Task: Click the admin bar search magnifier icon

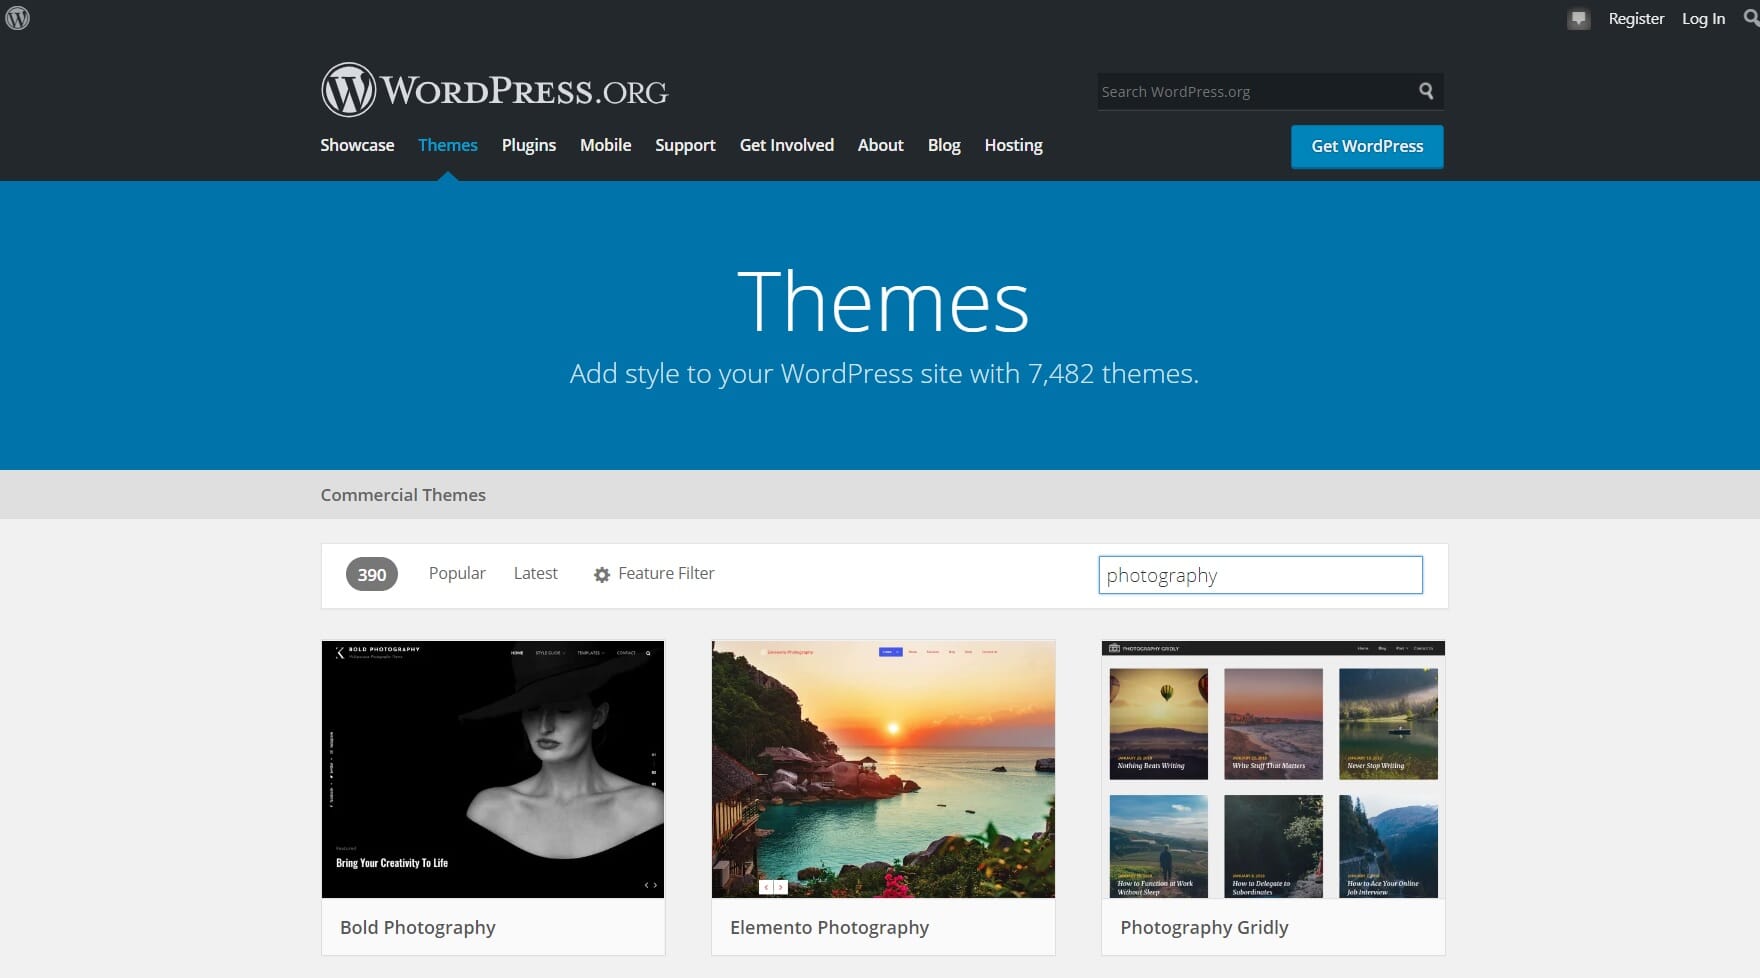Action: (1751, 18)
